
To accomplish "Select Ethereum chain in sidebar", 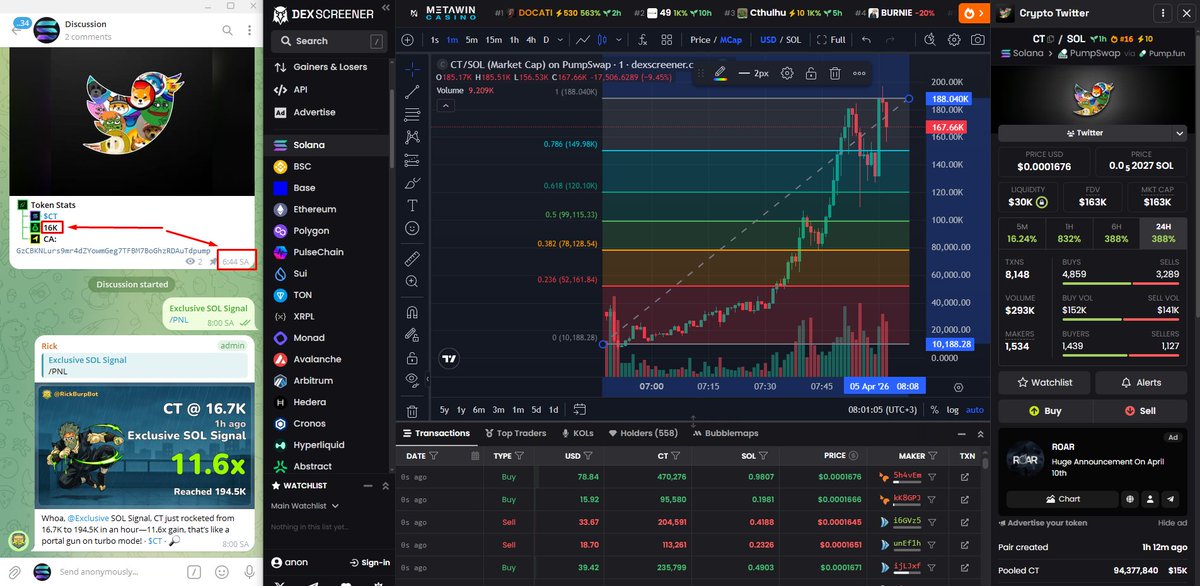I will [314, 209].
